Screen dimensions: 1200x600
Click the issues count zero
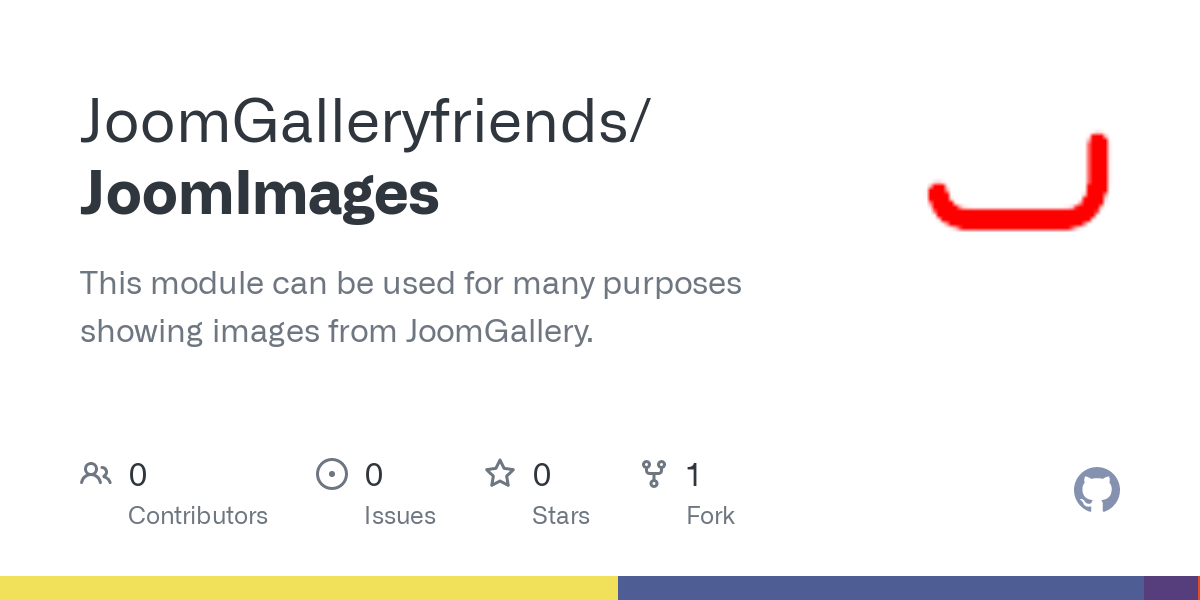[x=374, y=474]
